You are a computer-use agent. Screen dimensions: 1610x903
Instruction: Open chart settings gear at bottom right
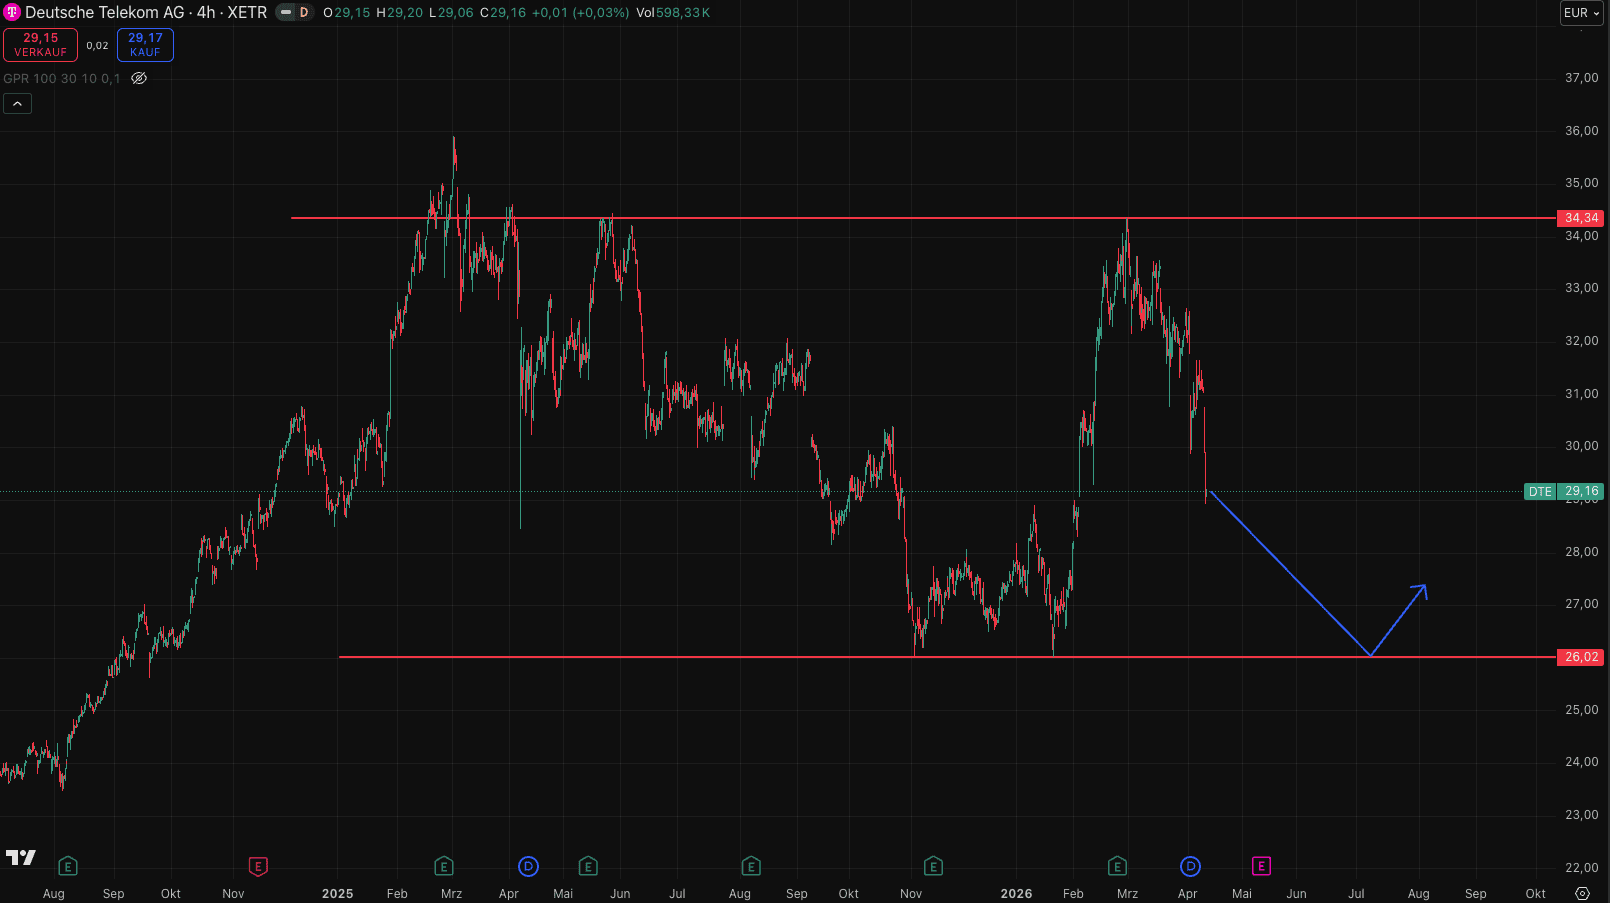point(1582,893)
